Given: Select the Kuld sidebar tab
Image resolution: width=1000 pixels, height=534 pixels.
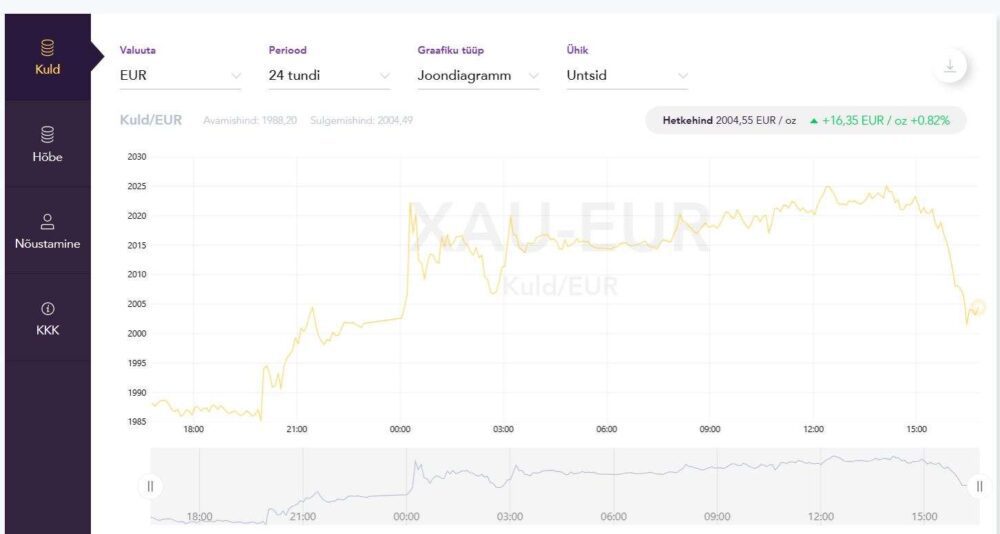Looking at the screenshot, I should [x=47, y=58].
